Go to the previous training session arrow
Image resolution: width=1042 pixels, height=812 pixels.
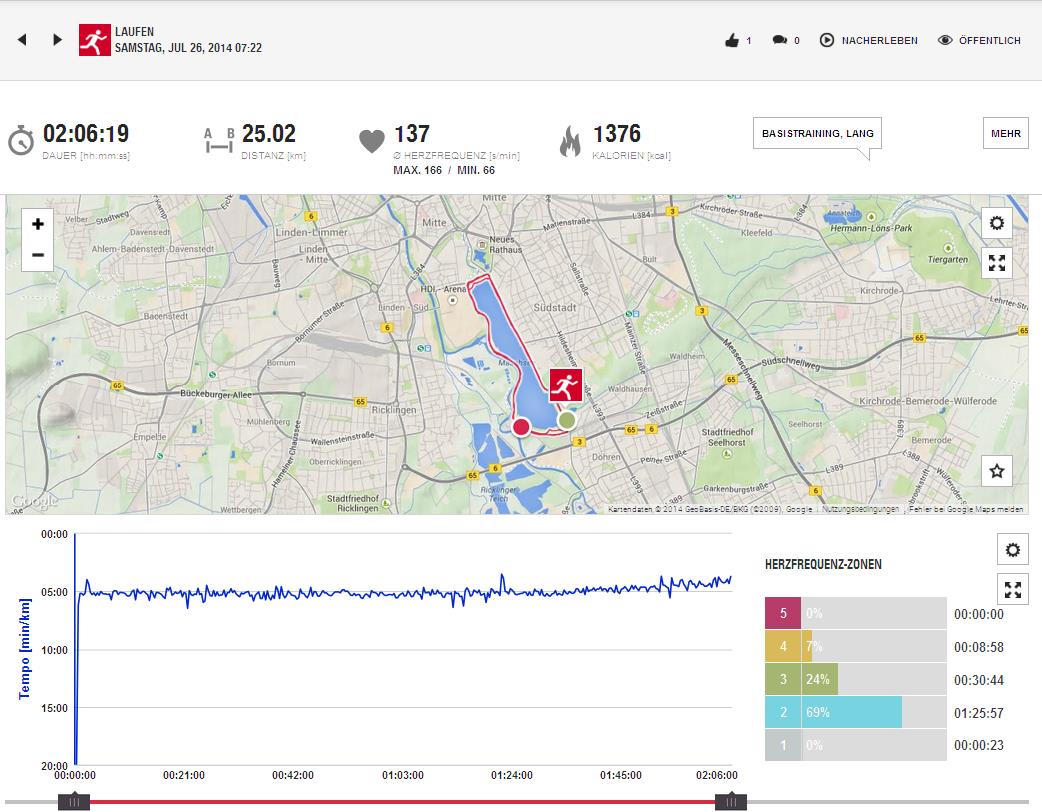click(22, 40)
